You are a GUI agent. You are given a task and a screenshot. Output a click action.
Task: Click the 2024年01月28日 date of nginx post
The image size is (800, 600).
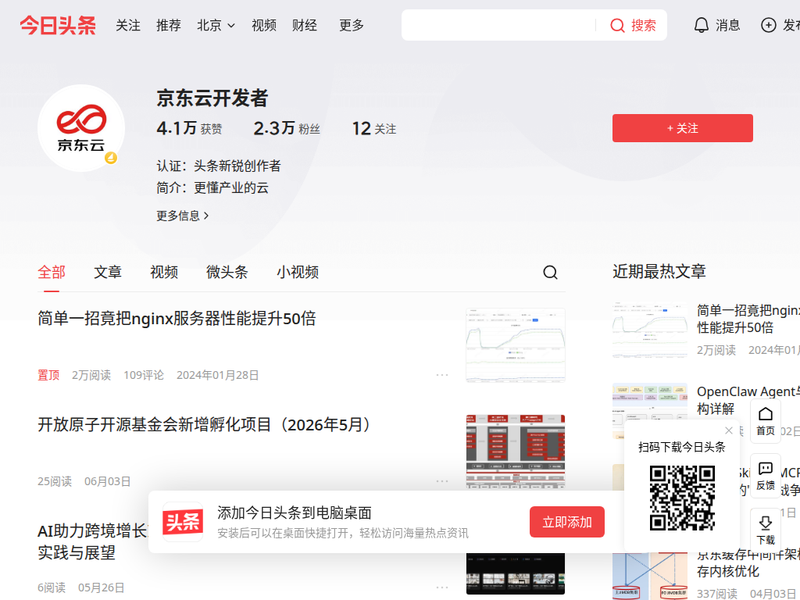pos(217,375)
